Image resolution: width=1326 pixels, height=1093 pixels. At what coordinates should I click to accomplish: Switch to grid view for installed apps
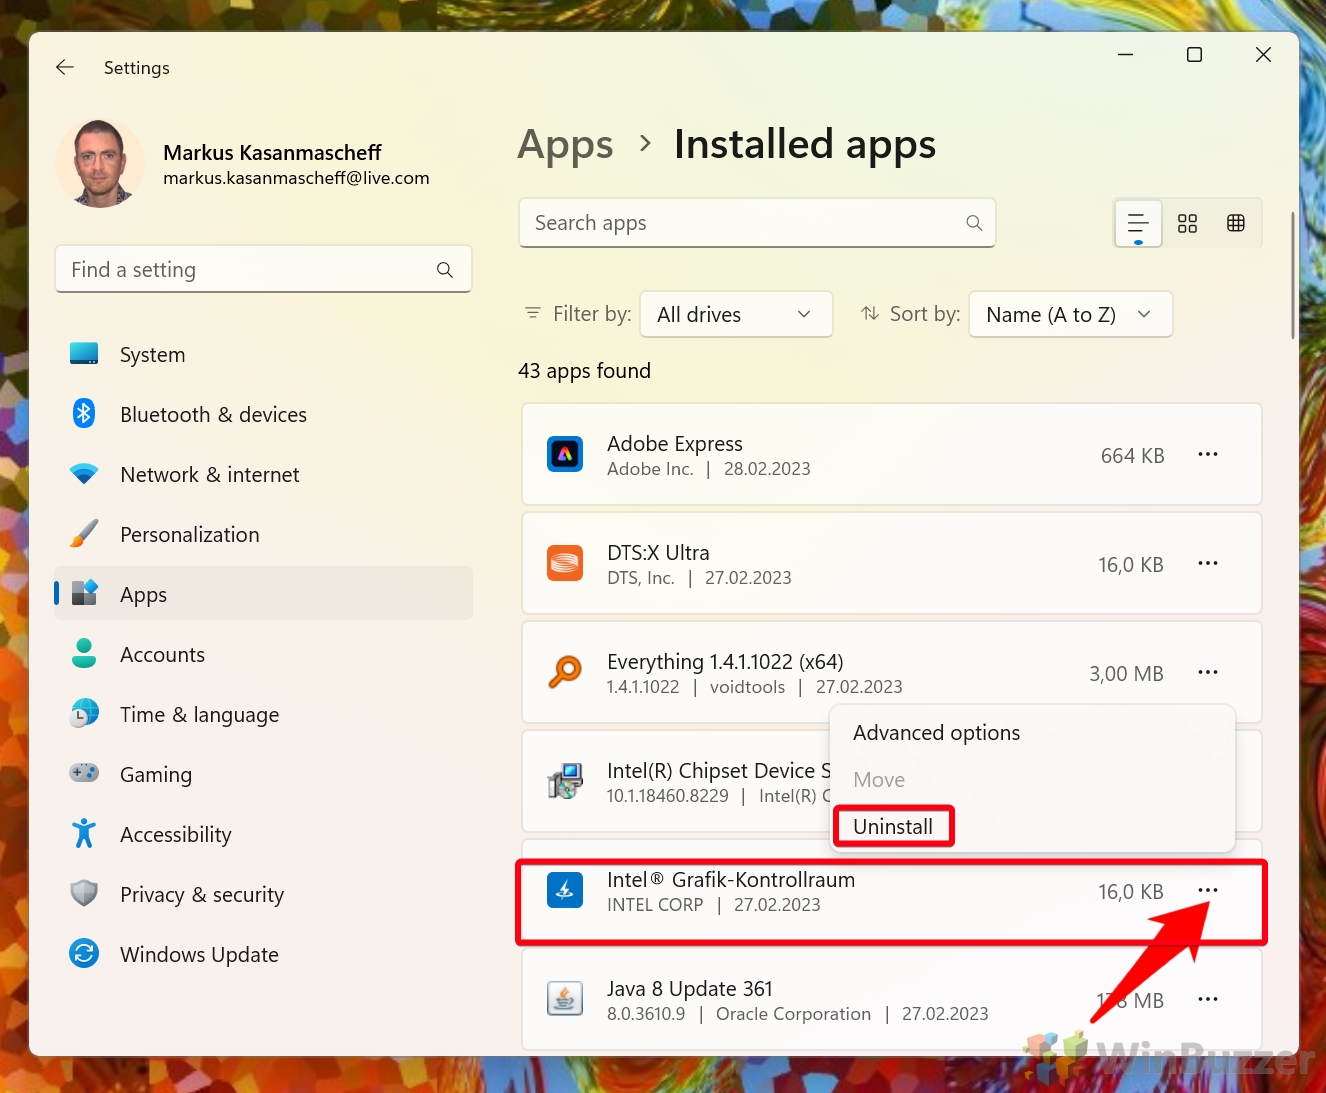[1187, 223]
